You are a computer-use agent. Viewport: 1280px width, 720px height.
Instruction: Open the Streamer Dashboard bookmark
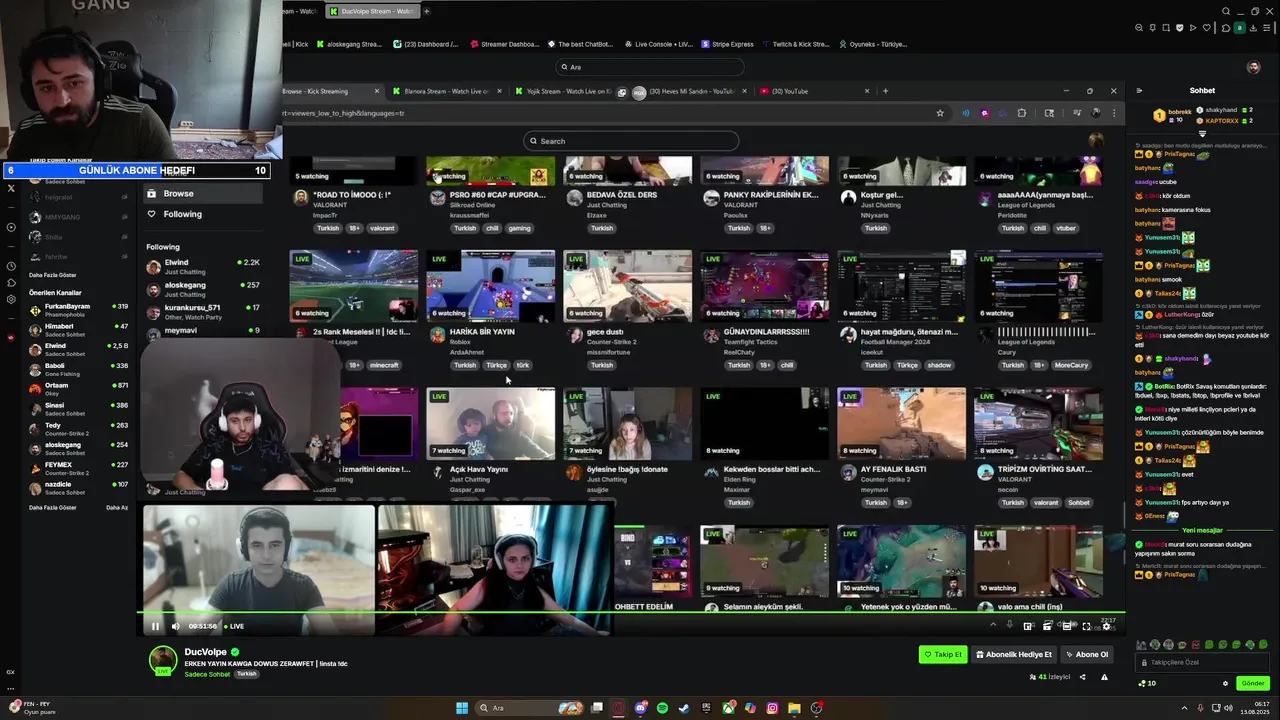click(x=504, y=44)
